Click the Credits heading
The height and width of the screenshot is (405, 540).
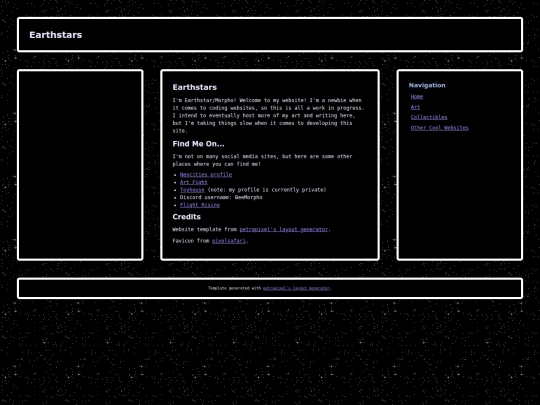[186, 217]
